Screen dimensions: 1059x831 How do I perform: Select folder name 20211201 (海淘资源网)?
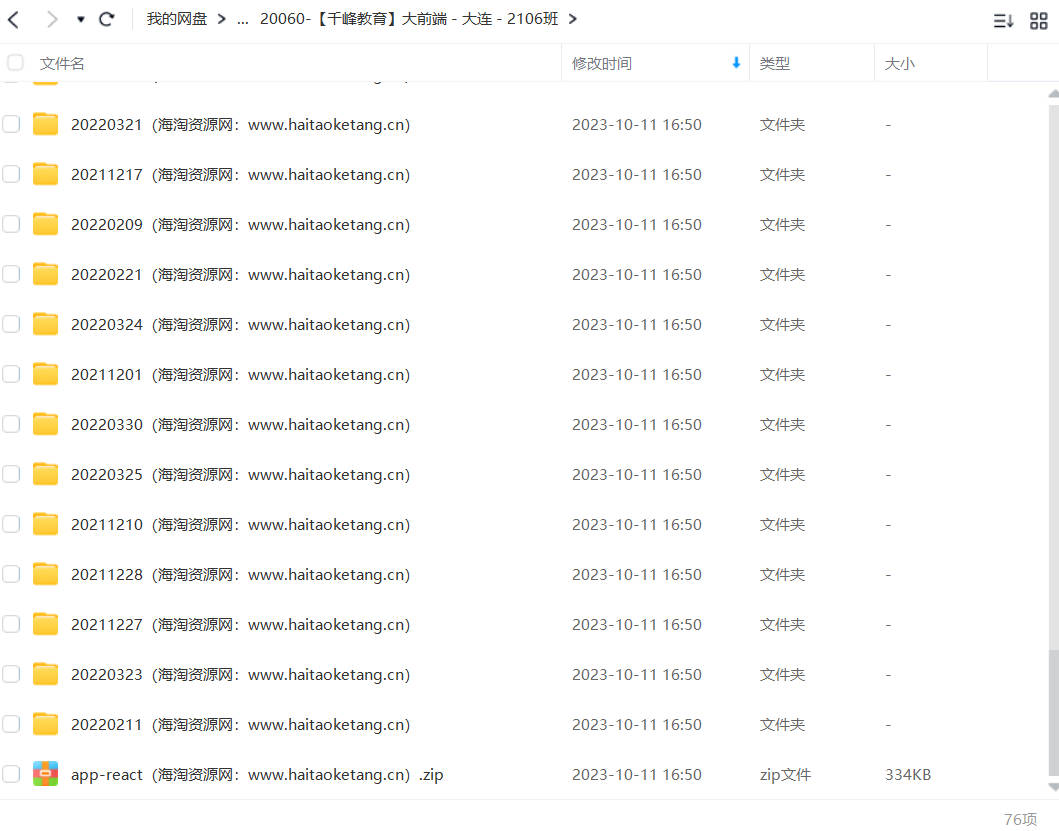(240, 375)
